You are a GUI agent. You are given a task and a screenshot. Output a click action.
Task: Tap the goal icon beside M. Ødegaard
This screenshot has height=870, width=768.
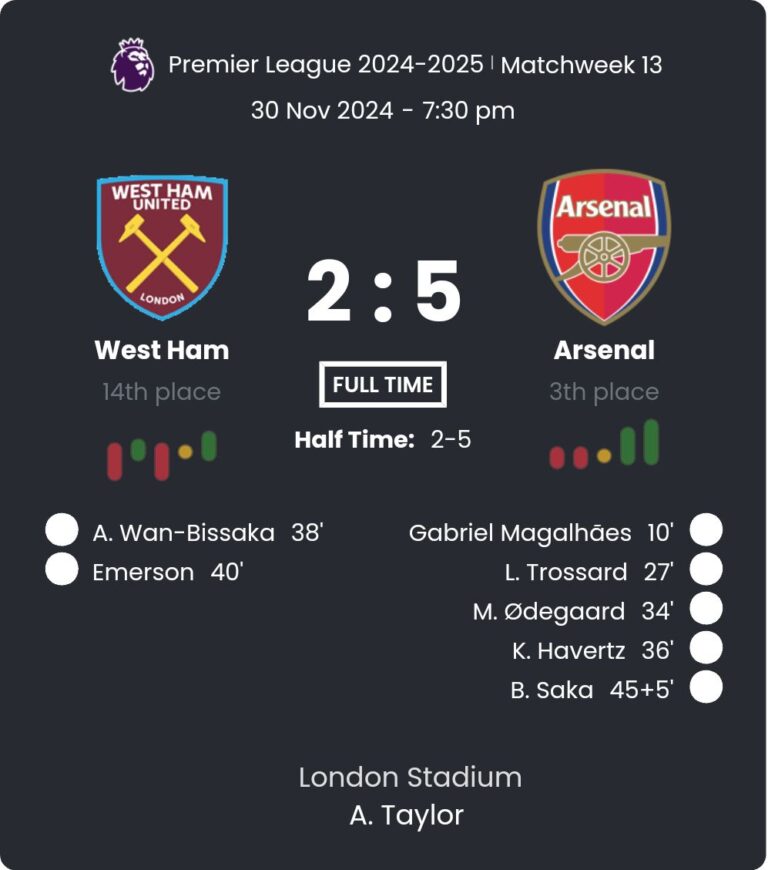pyautogui.click(x=706, y=609)
